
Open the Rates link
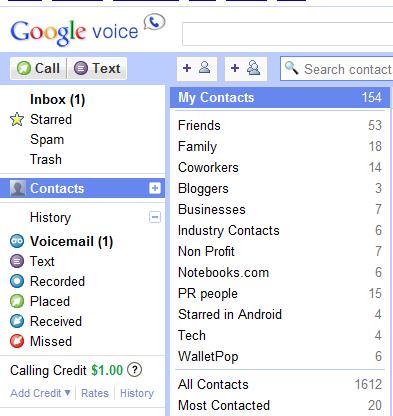pos(95,393)
